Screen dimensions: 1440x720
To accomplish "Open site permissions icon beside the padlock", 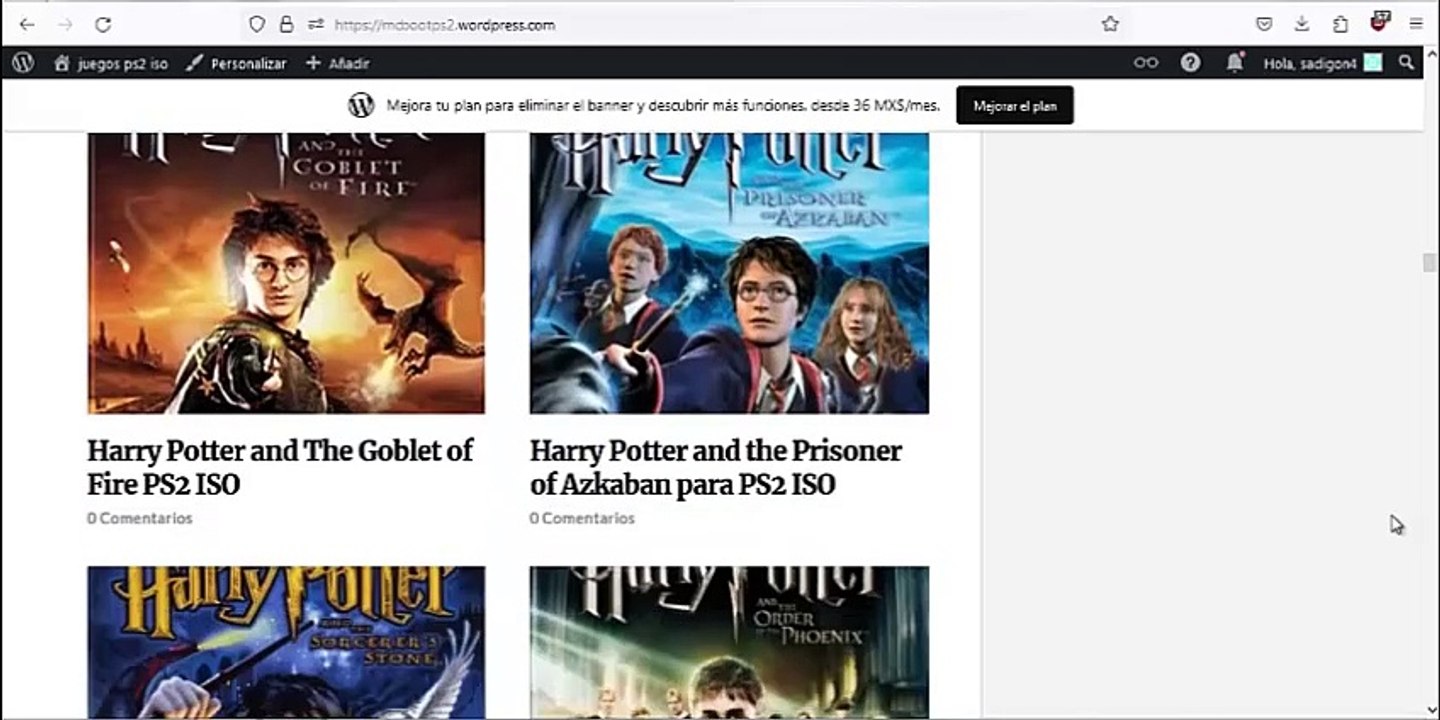I will tap(316, 25).
